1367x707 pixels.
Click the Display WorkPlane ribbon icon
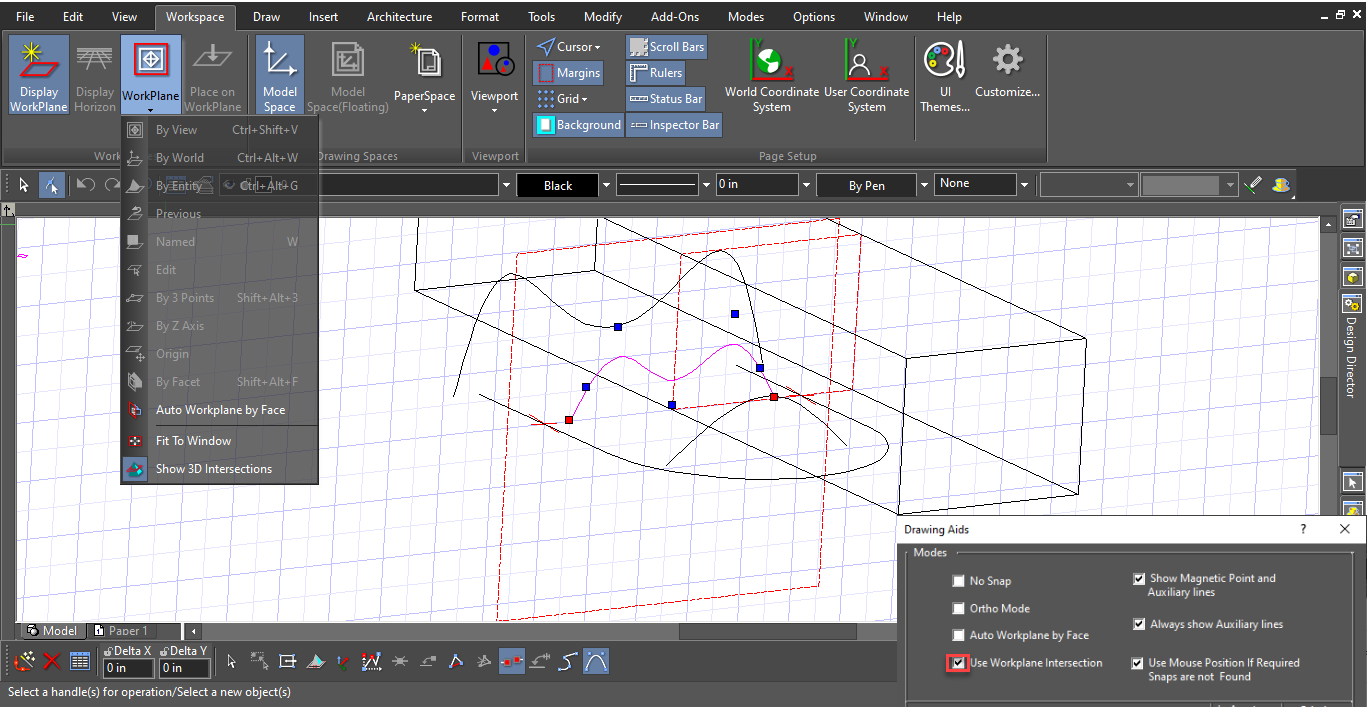(x=39, y=75)
